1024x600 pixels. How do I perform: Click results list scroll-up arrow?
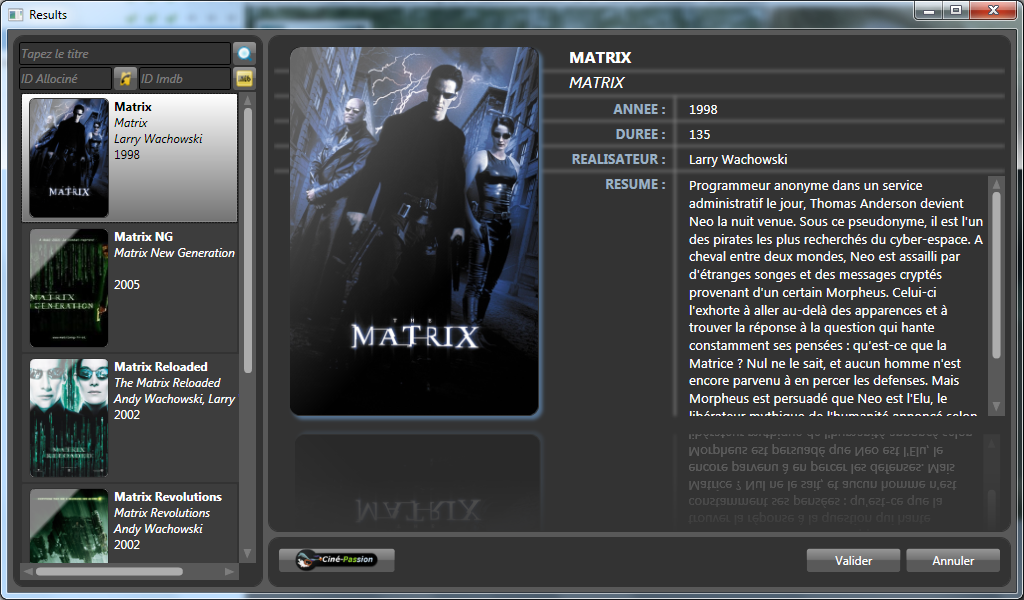[x=248, y=100]
